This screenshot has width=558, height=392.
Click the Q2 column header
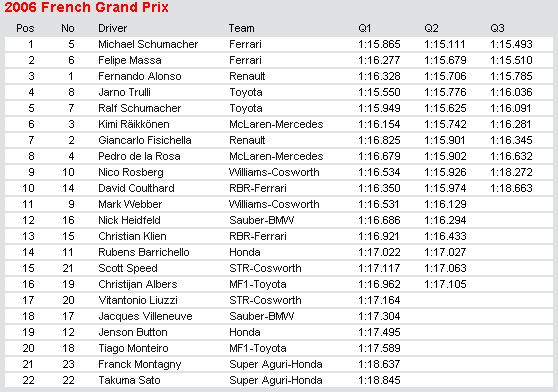click(431, 28)
